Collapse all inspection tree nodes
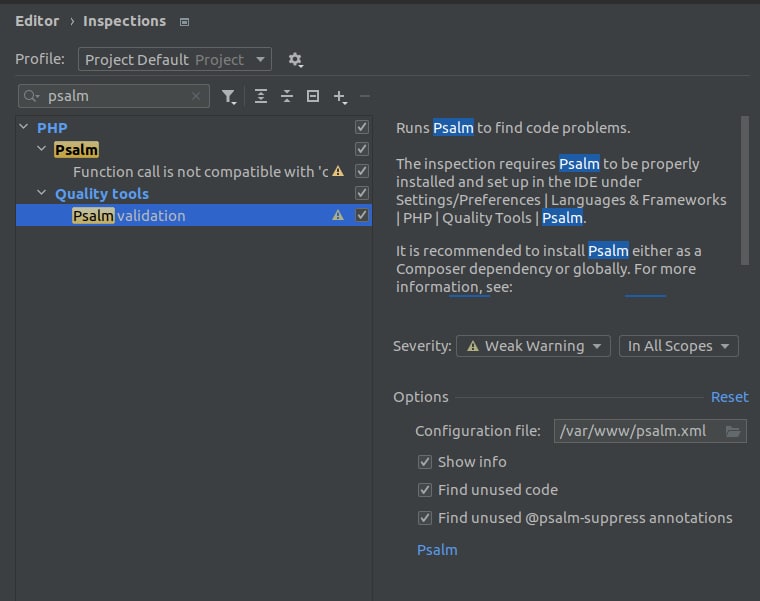Viewport: 760px width, 601px height. point(287,96)
